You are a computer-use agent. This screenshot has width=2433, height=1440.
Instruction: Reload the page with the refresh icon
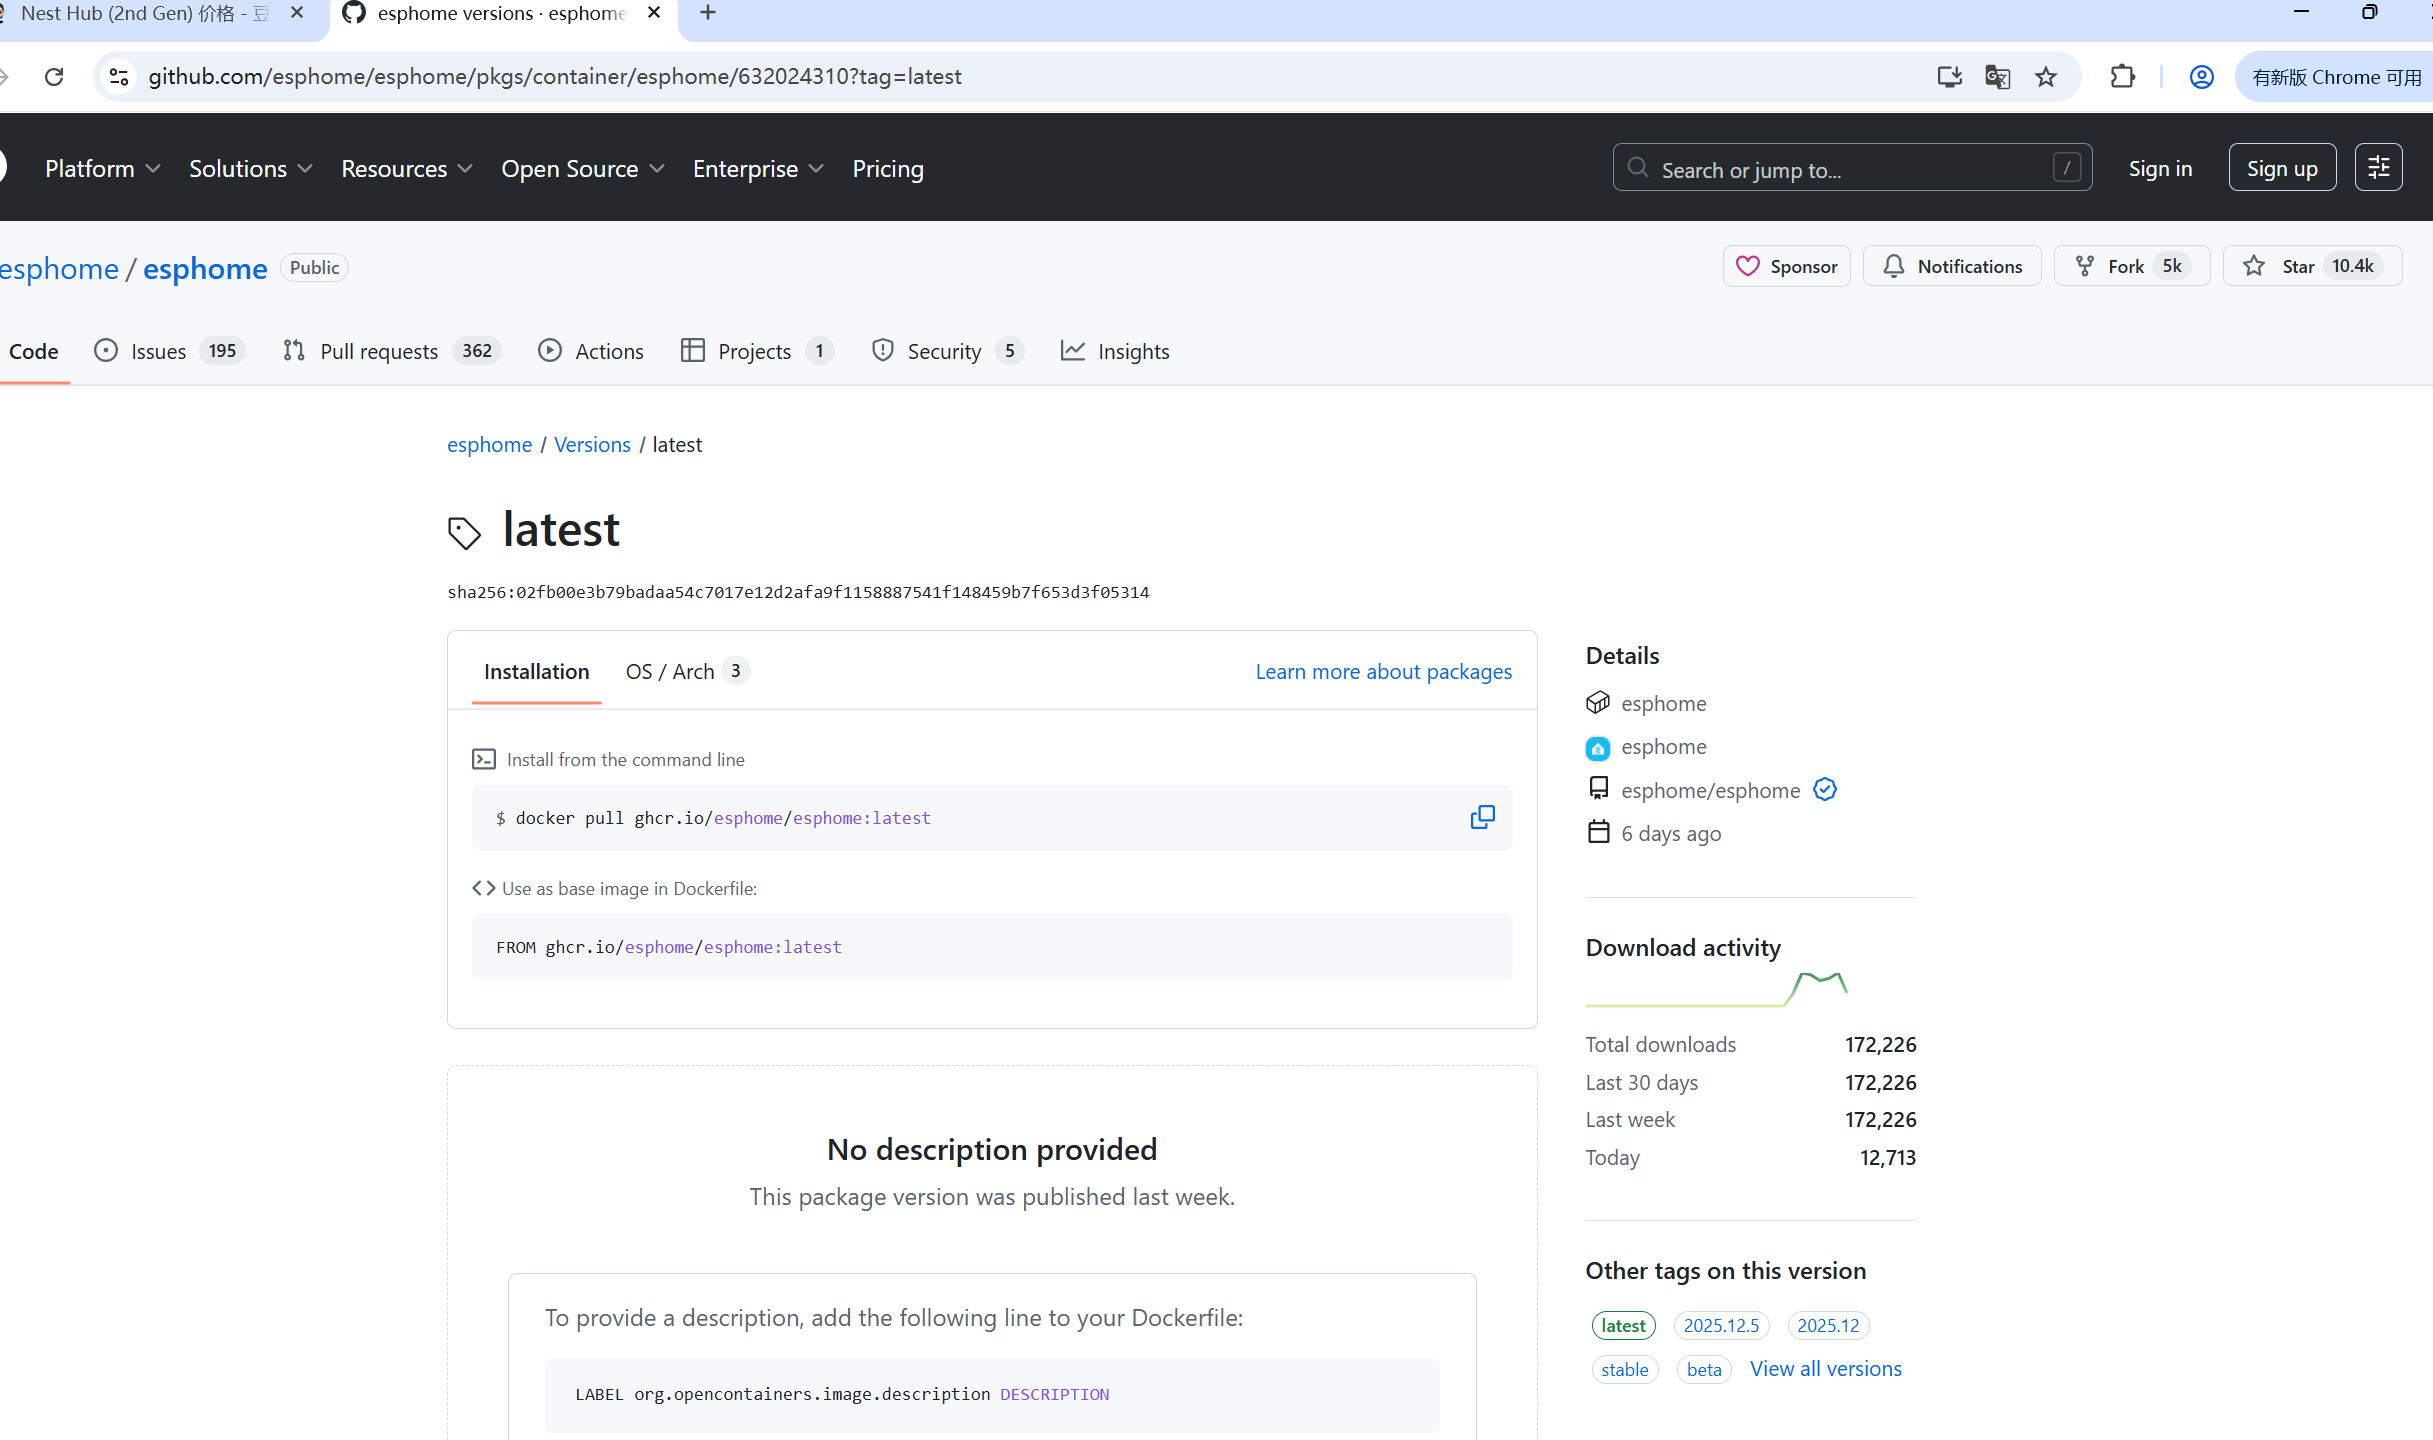[54, 77]
